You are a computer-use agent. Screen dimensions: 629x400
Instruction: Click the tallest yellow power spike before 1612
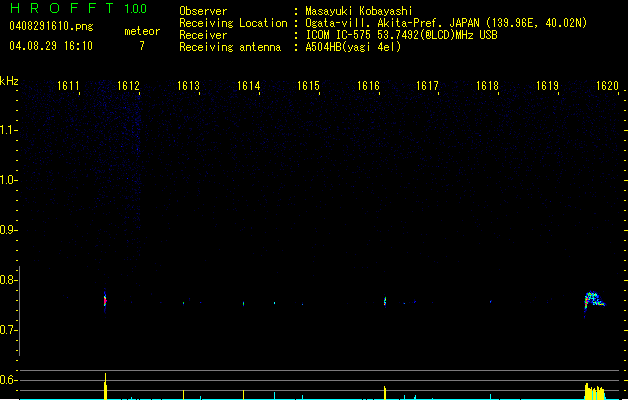click(106, 386)
